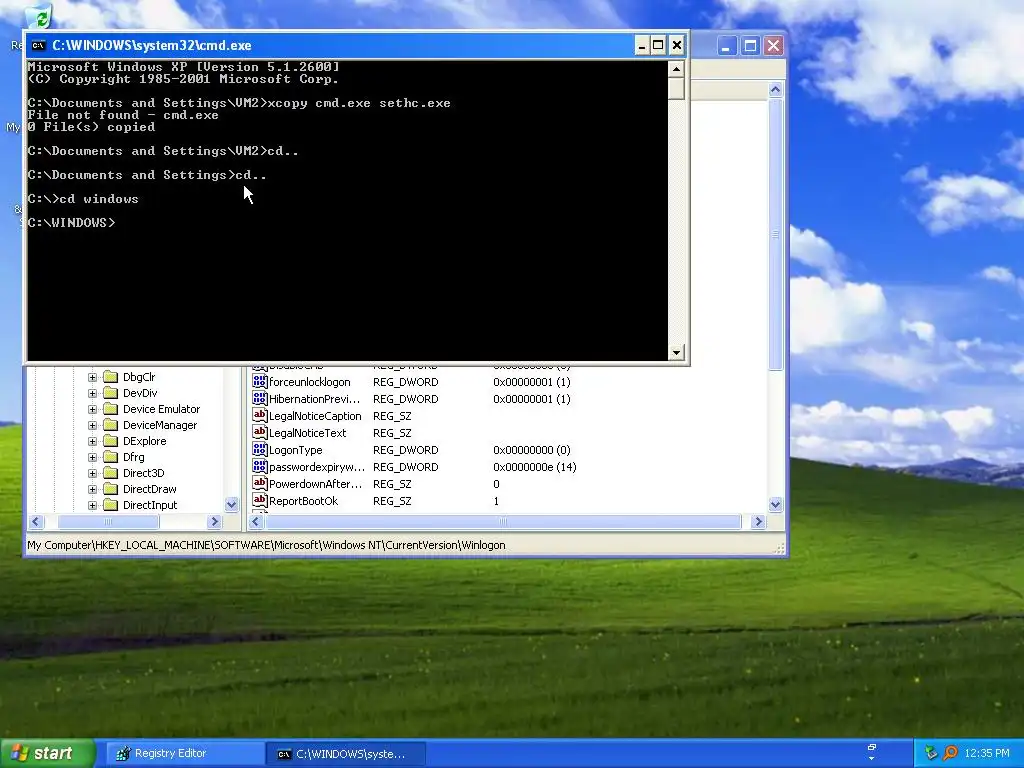This screenshot has width=1024, height=768.
Task: Open the Recycle Bin desktop icon
Action: [x=39, y=18]
